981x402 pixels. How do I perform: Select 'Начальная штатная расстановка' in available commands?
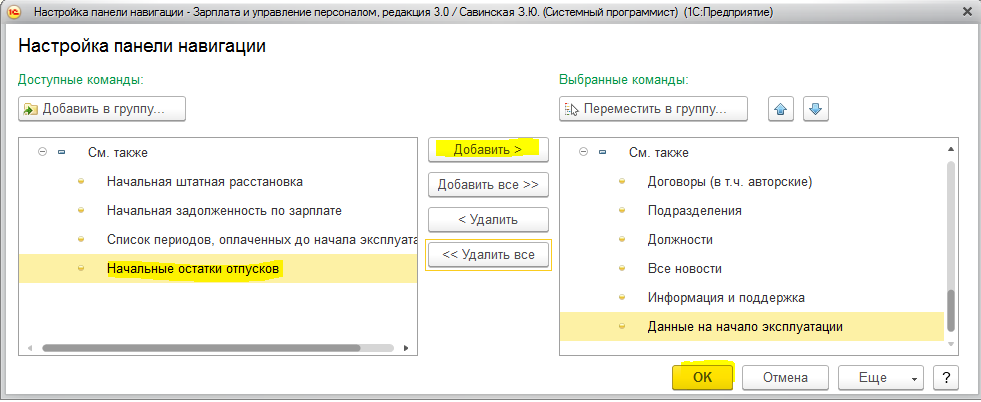[204, 182]
